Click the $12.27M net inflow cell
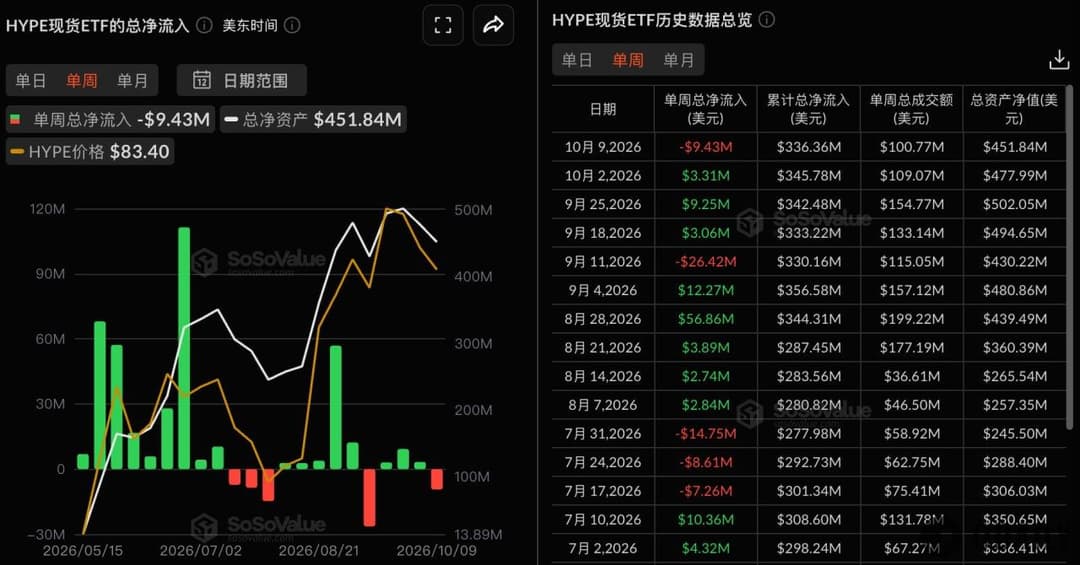This screenshot has height=565, width=1080. point(705,290)
